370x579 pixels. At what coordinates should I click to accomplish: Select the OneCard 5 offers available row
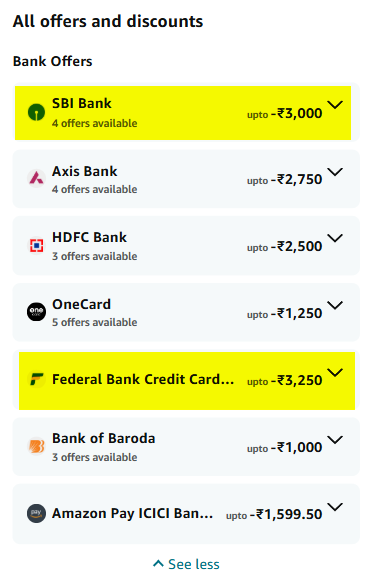[186, 312]
